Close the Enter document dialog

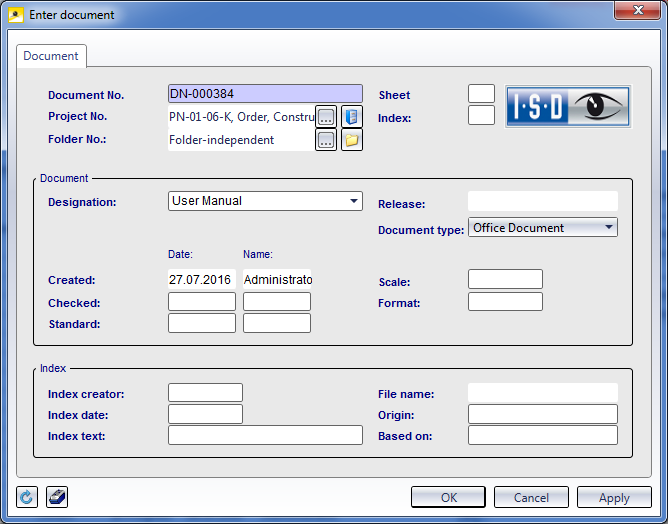coord(634,11)
